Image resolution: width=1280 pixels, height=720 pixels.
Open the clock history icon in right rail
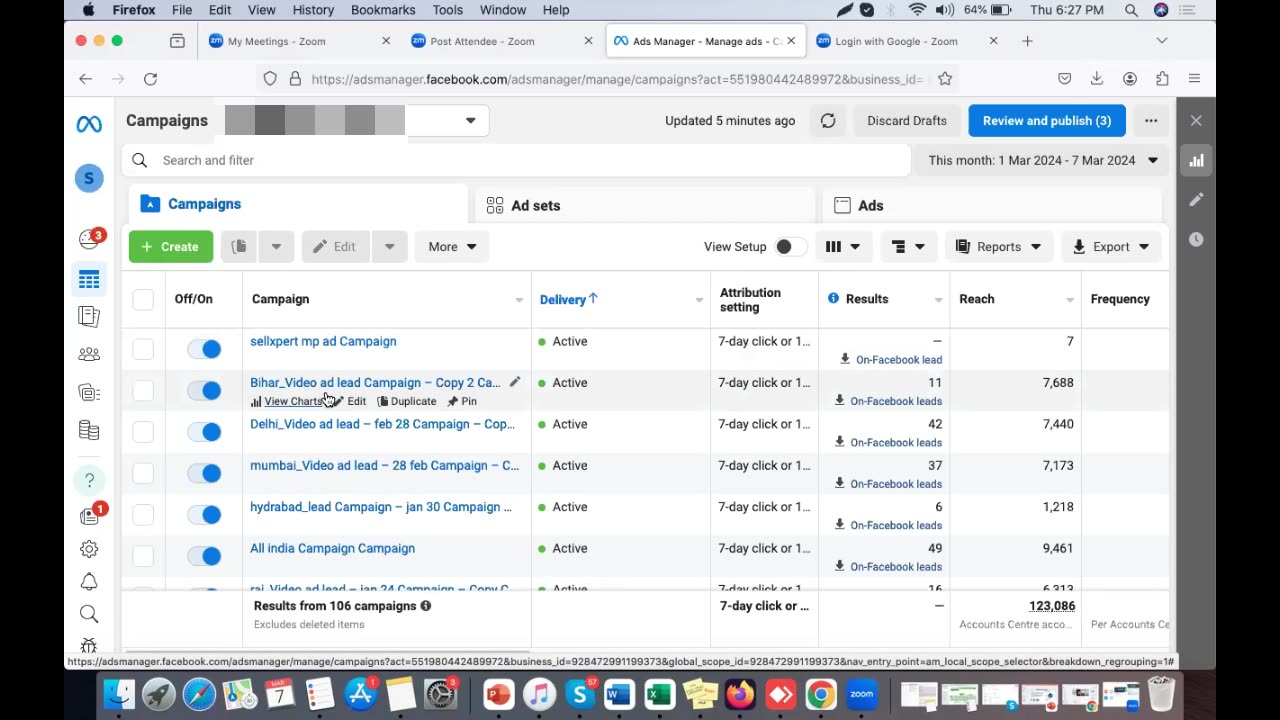coord(1196,240)
